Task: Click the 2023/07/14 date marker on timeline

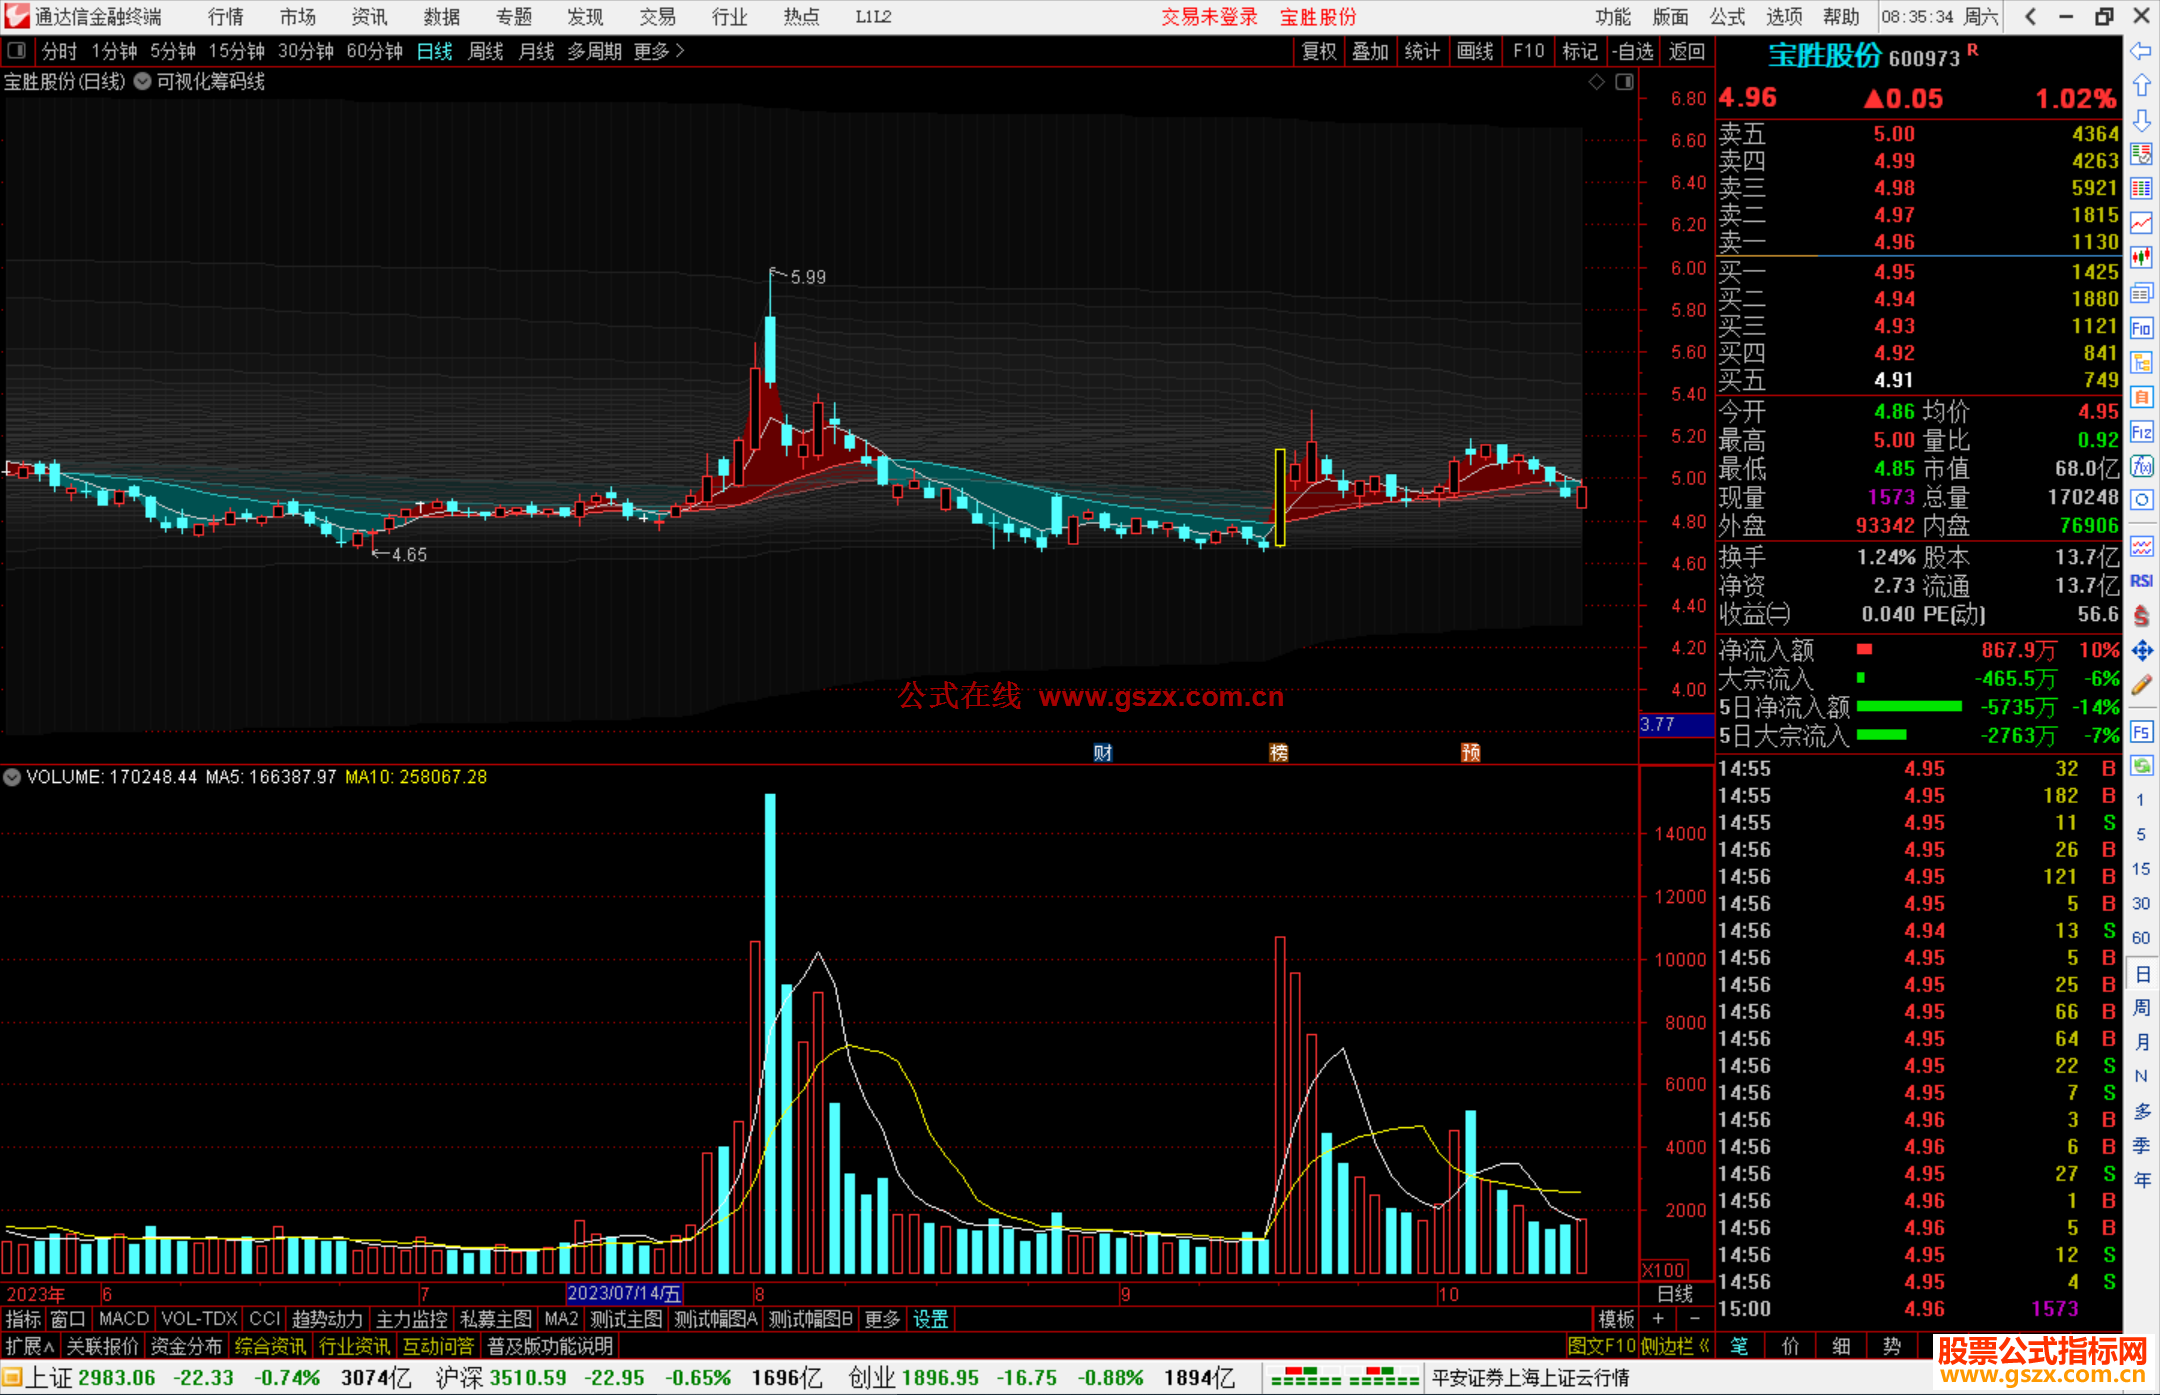Action: [625, 1293]
